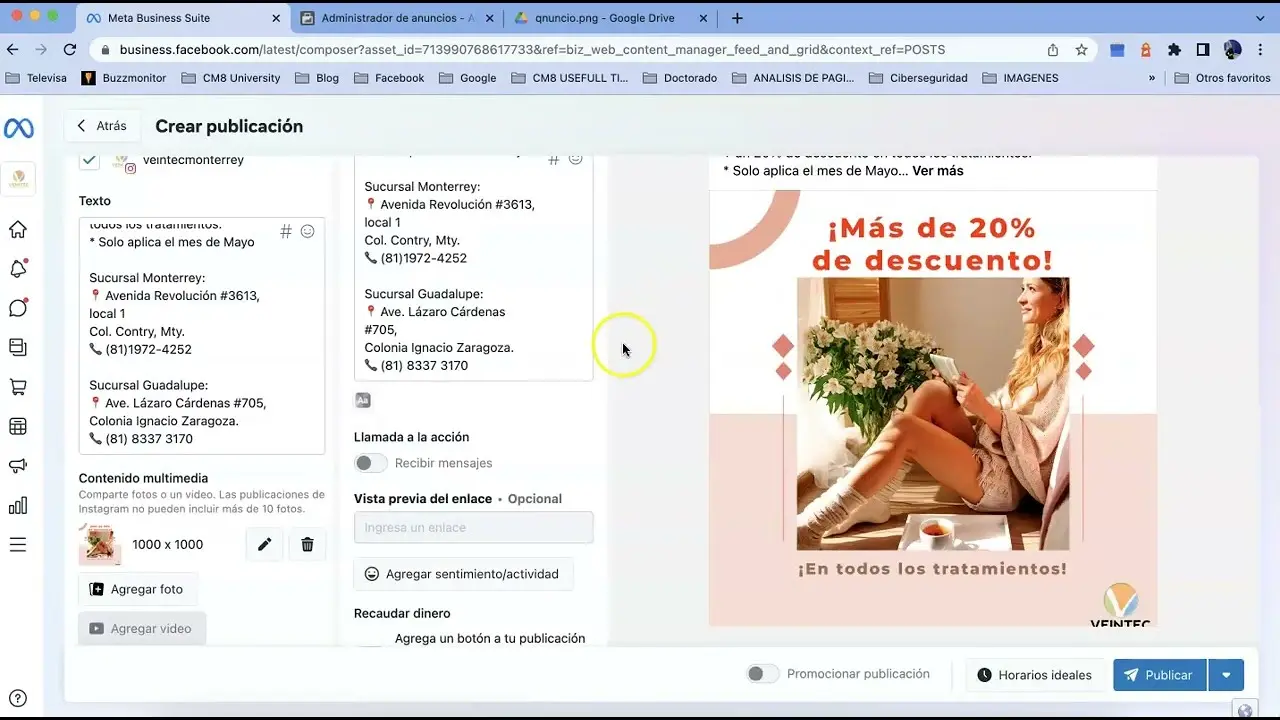
Task: Insert hashtag in the left Texto box
Action: tap(286, 231)
